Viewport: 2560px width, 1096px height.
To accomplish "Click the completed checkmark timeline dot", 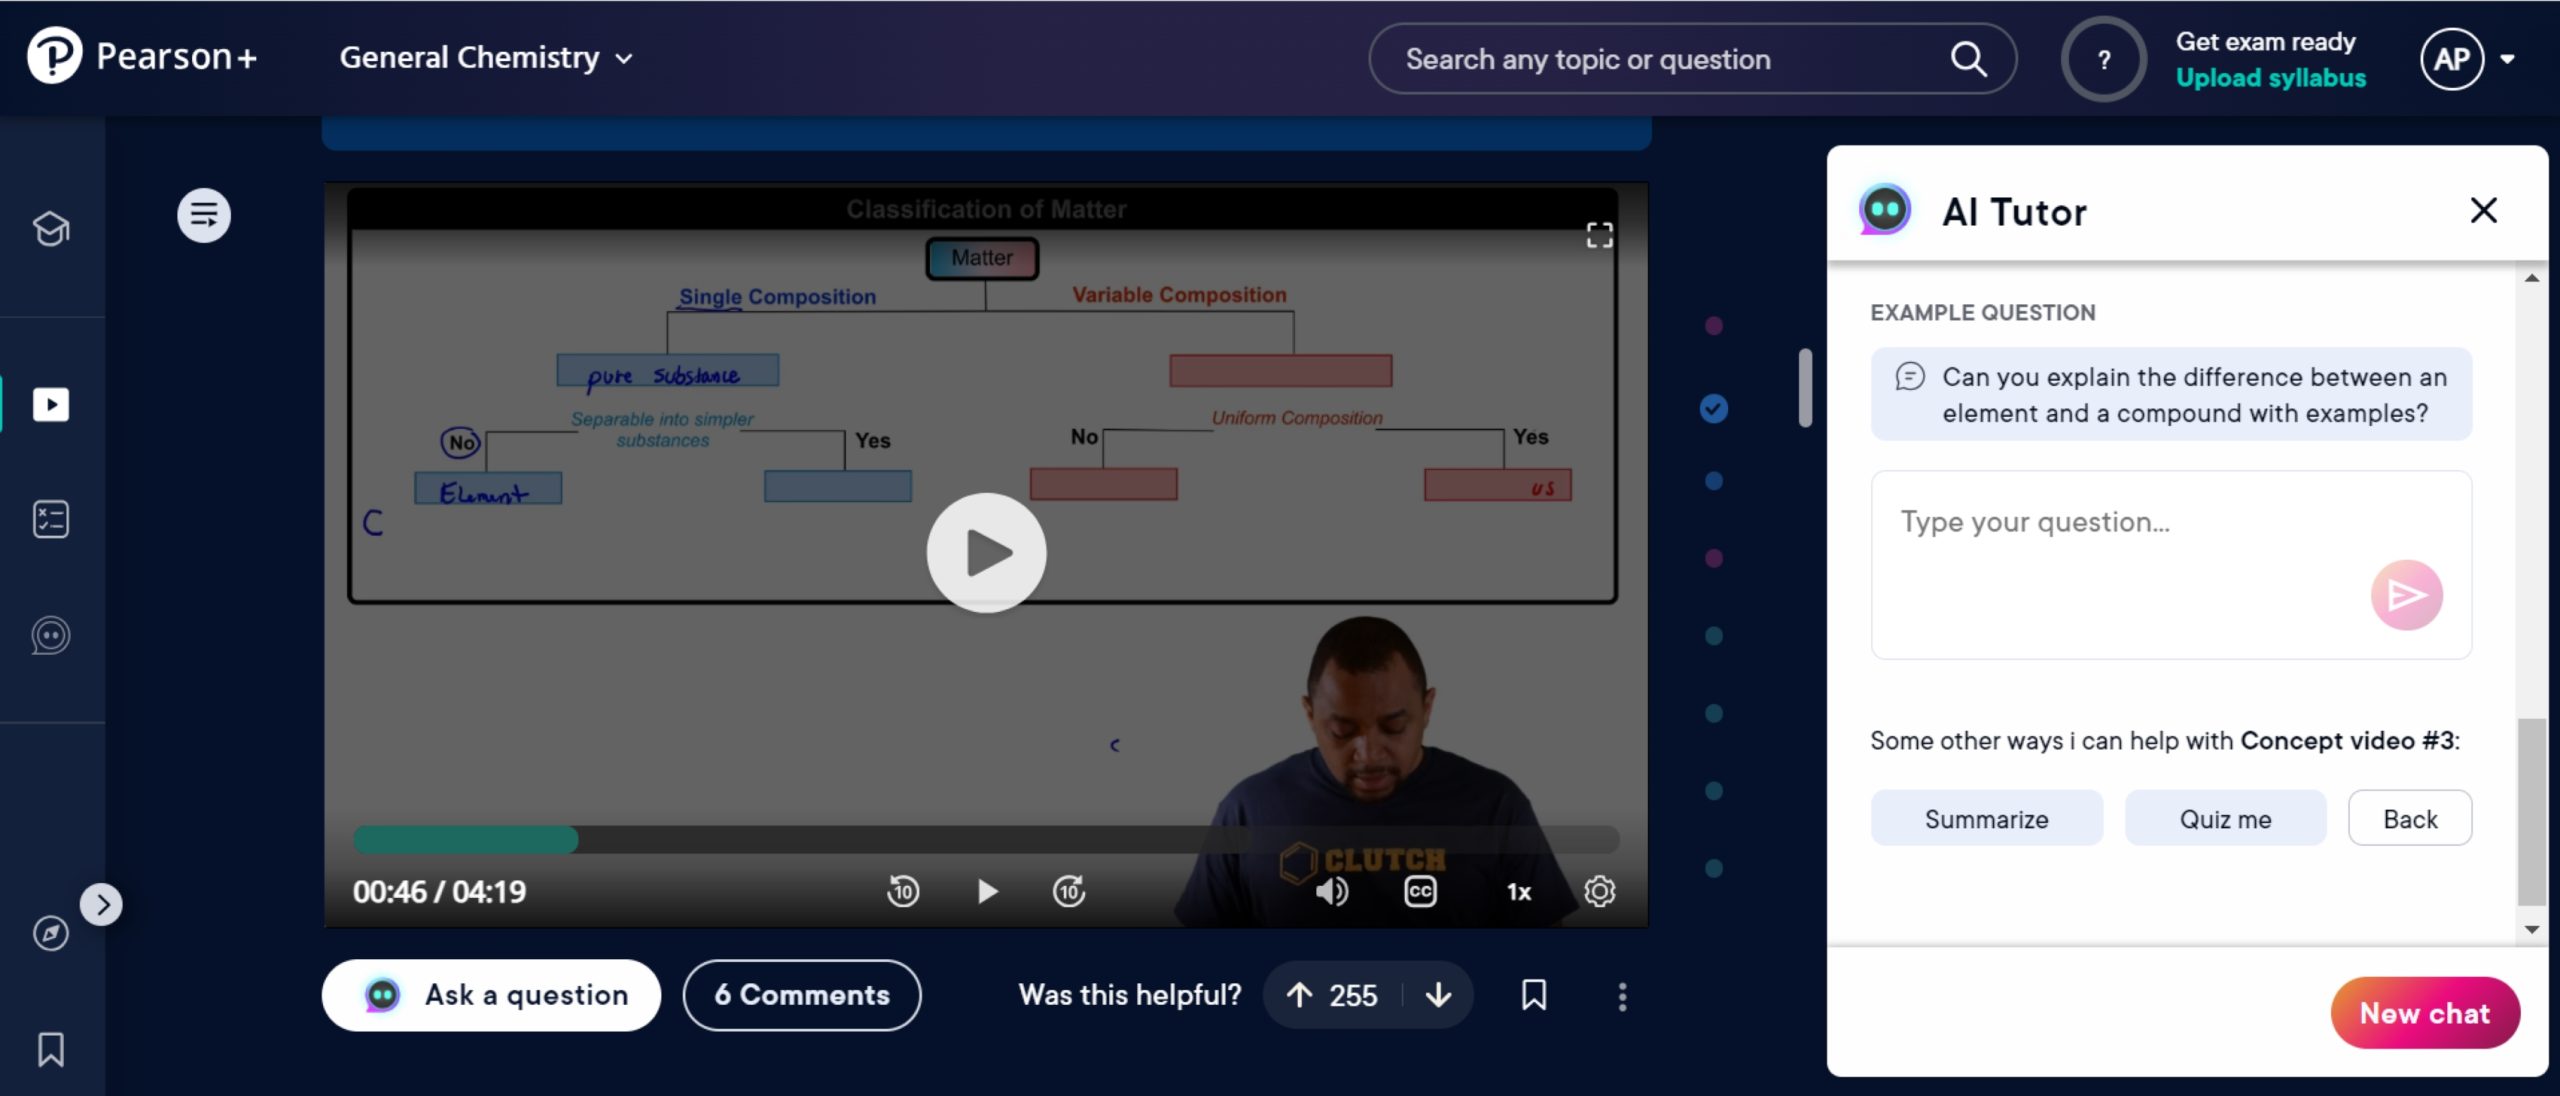I will point(1713,408).
